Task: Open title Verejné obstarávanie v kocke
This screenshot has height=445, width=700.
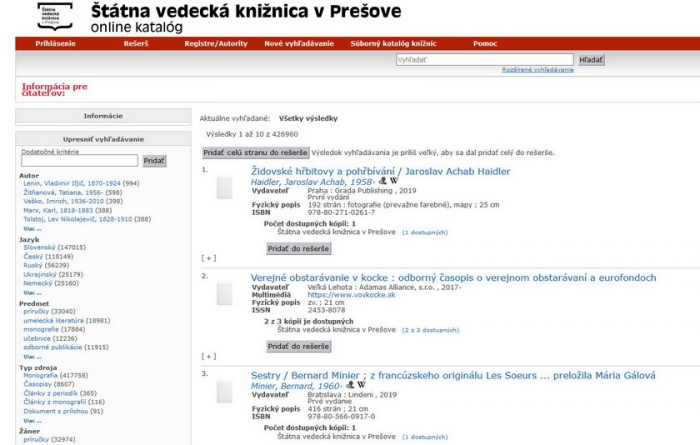Action: click(x=454, y=278)
